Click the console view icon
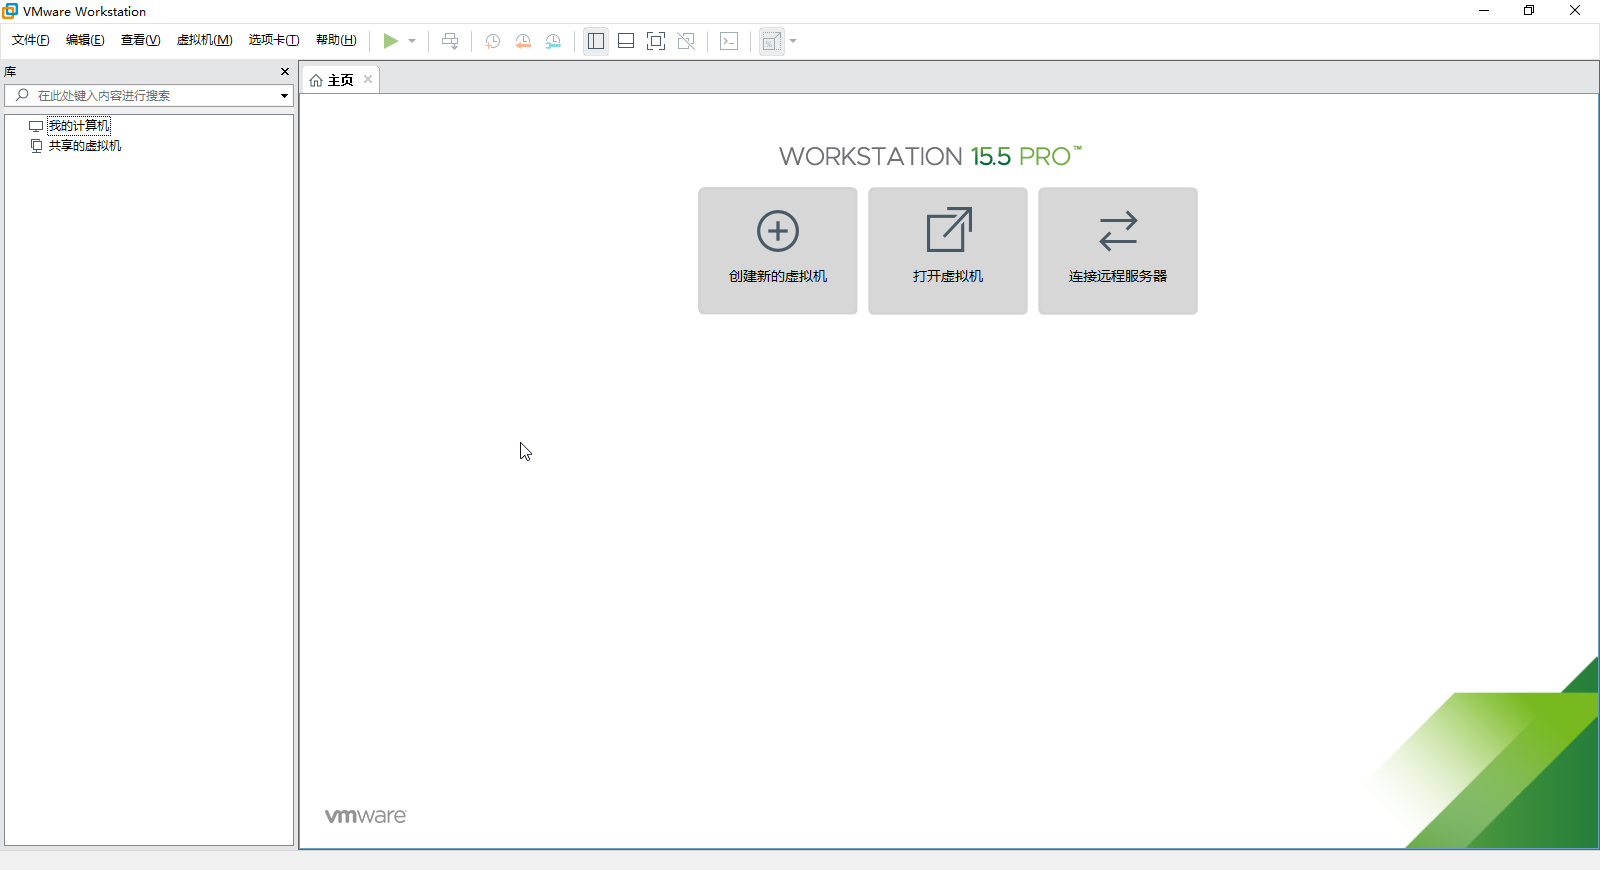The width and height of the screenshot is (1600, 870). click(x=729, y=41)
